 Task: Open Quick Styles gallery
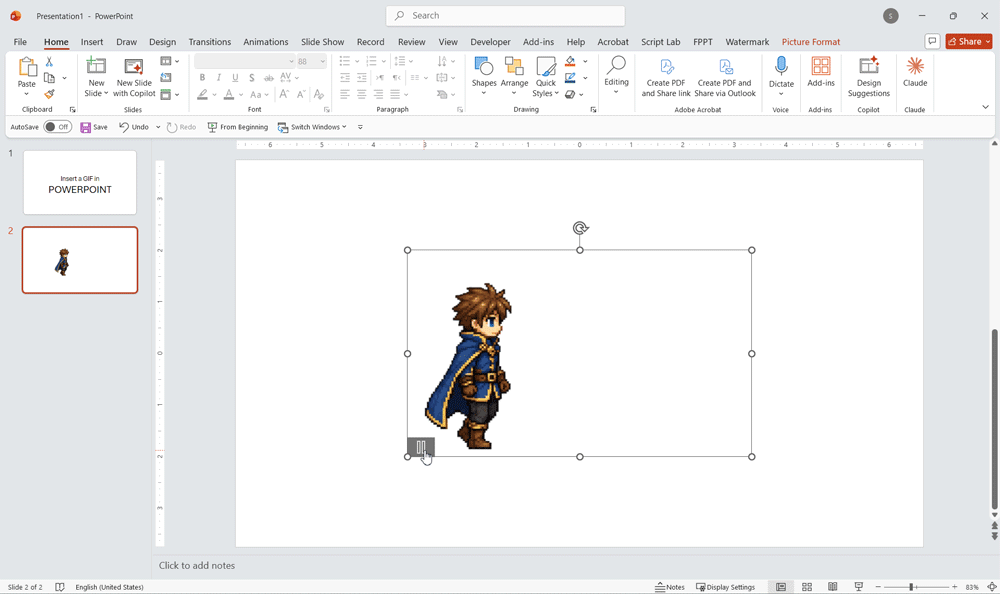click(x=546, y=77)
